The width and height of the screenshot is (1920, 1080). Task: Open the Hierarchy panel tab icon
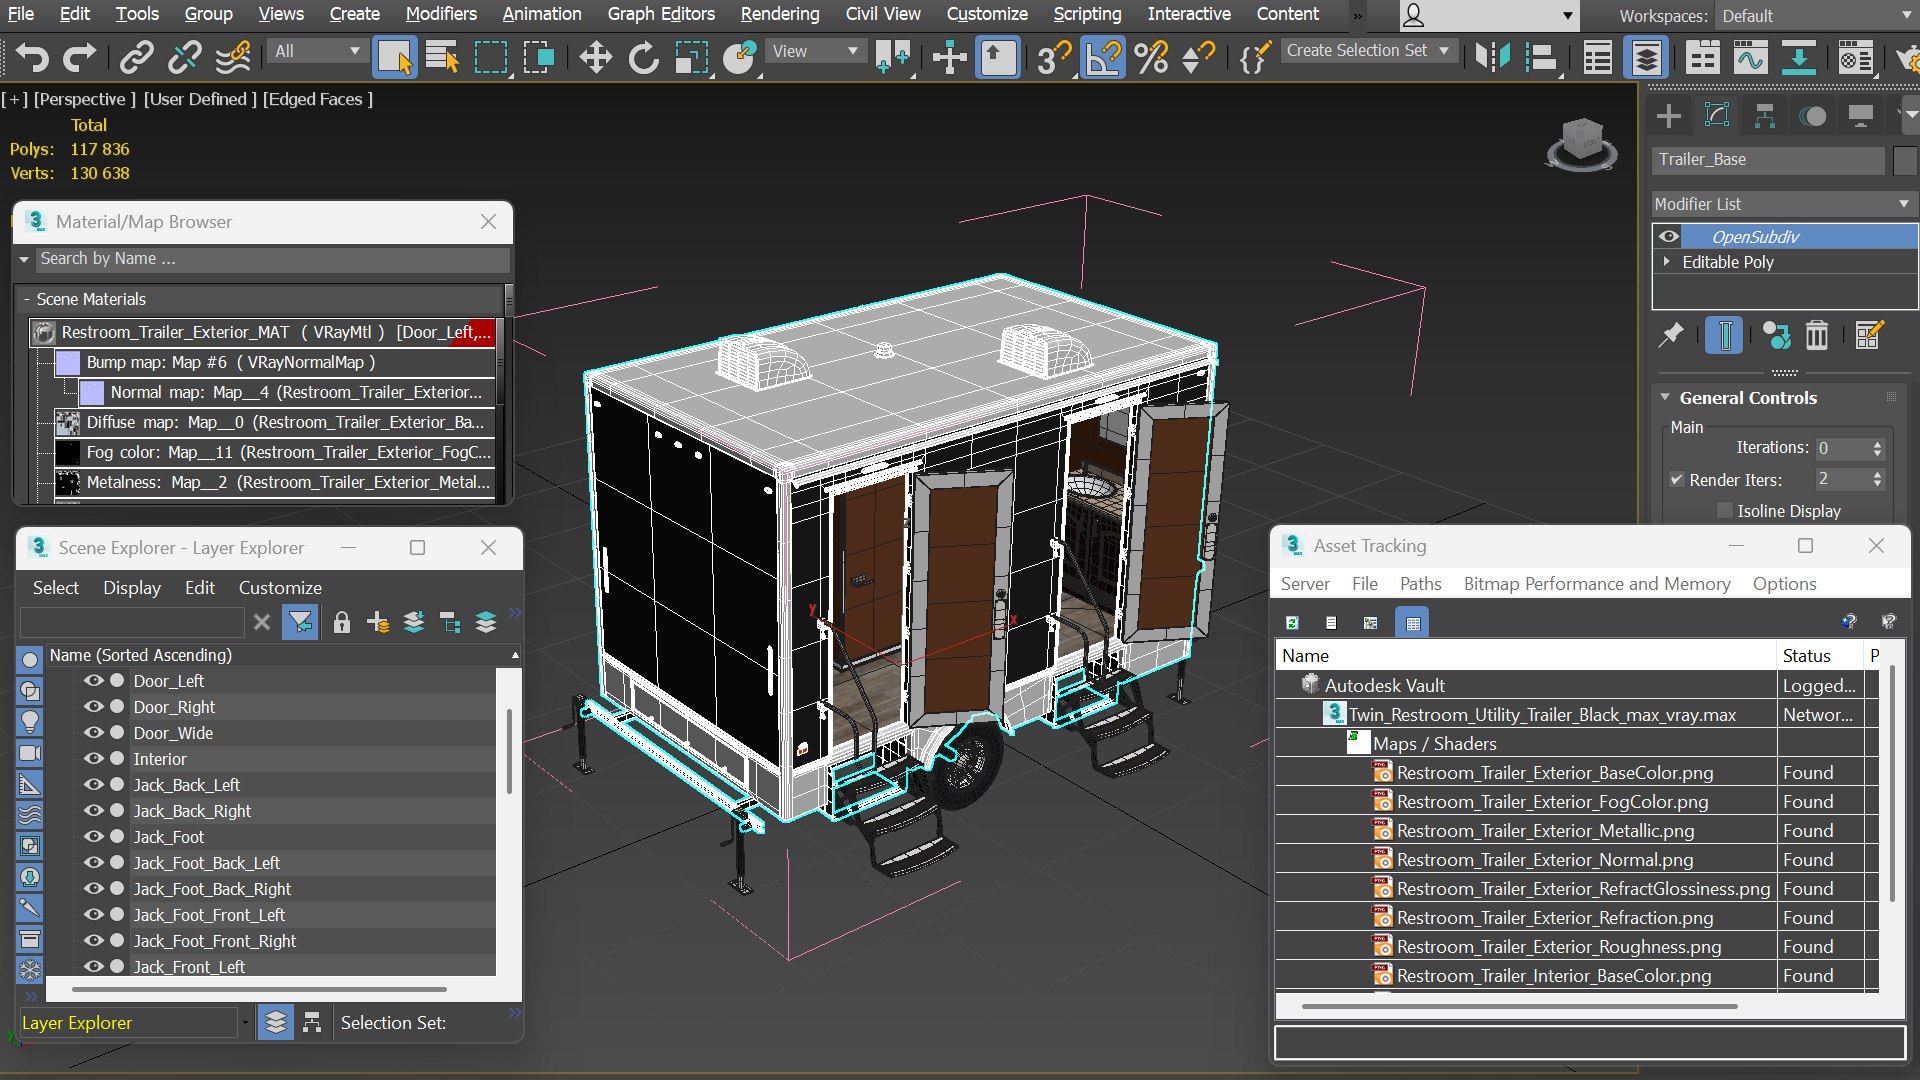click(1765, 116)
